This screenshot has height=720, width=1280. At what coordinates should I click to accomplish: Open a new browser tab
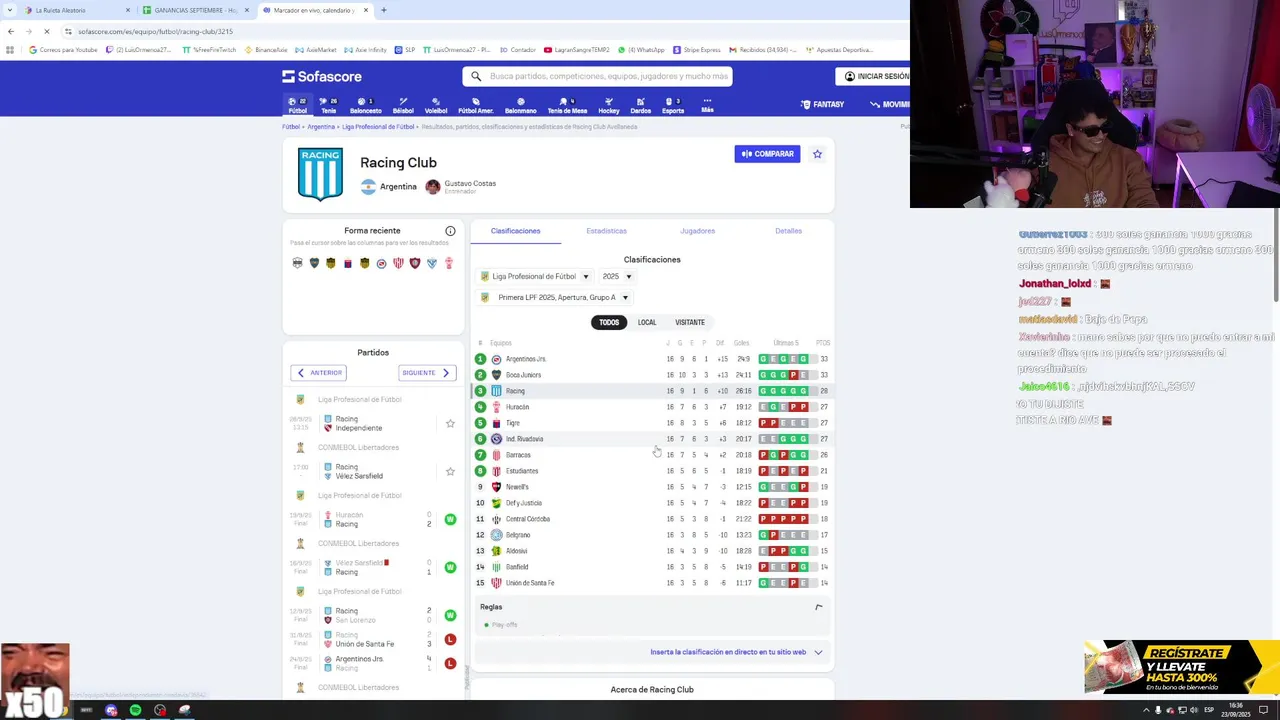click(x=384, y=10)
